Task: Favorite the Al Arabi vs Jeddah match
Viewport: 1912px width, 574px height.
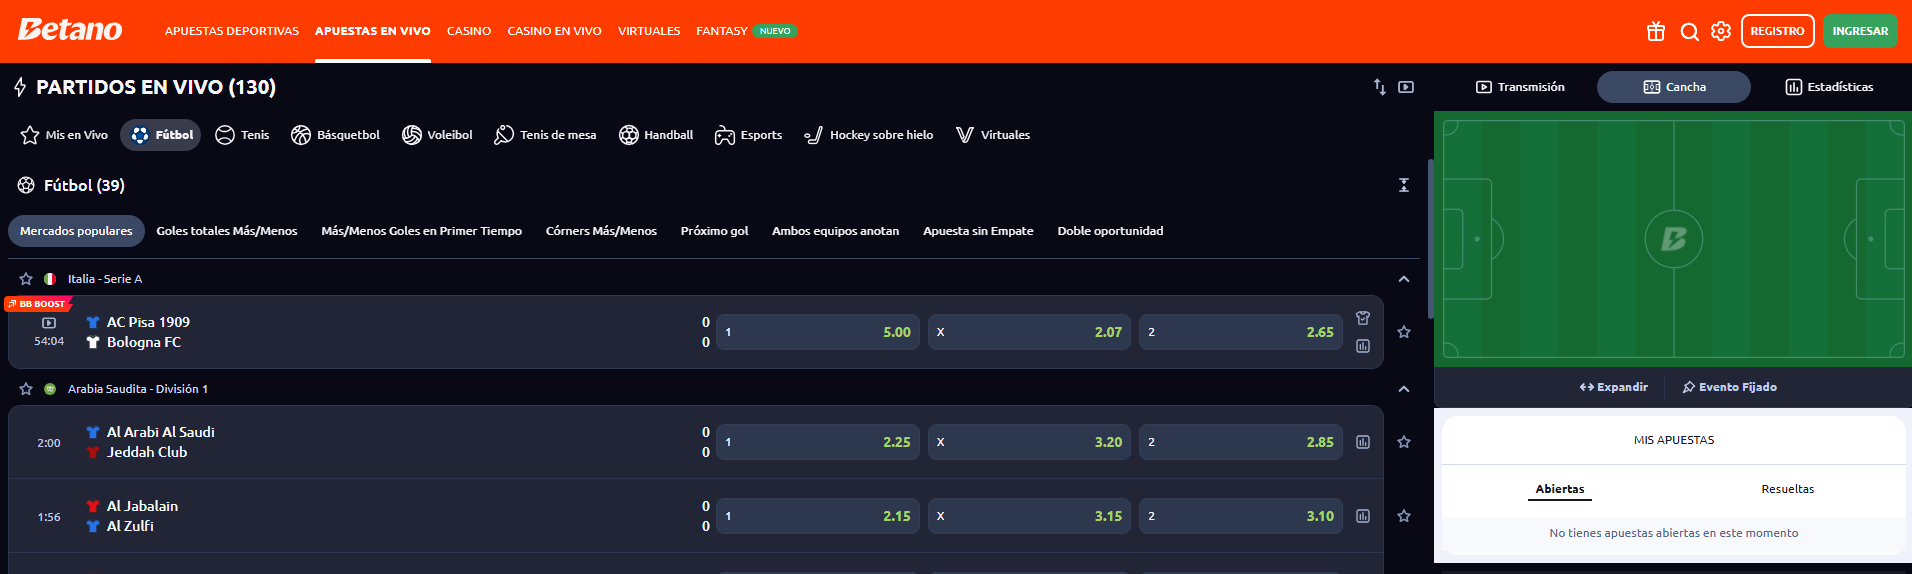Action: 1404,442
